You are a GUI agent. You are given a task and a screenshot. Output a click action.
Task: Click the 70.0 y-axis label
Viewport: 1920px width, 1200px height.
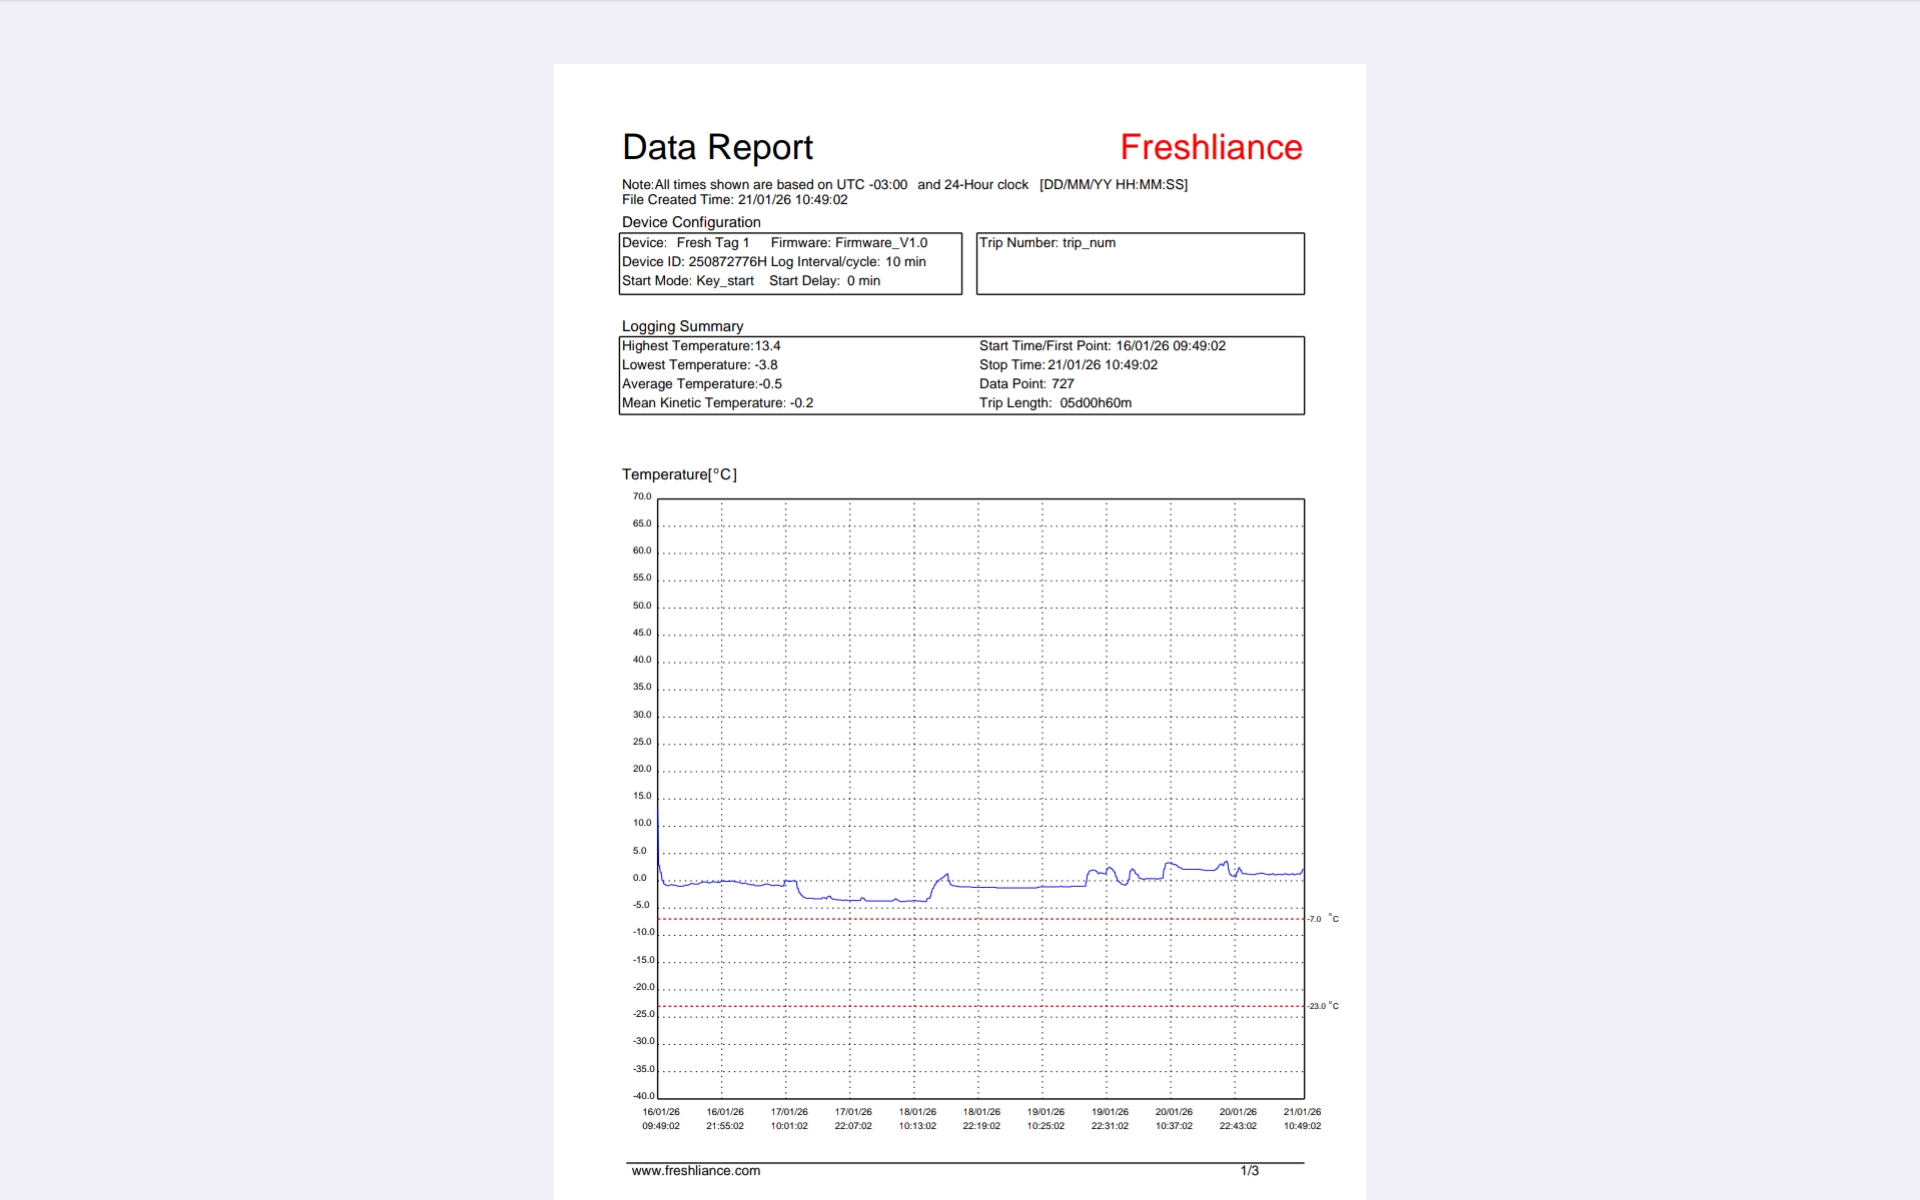641,497
